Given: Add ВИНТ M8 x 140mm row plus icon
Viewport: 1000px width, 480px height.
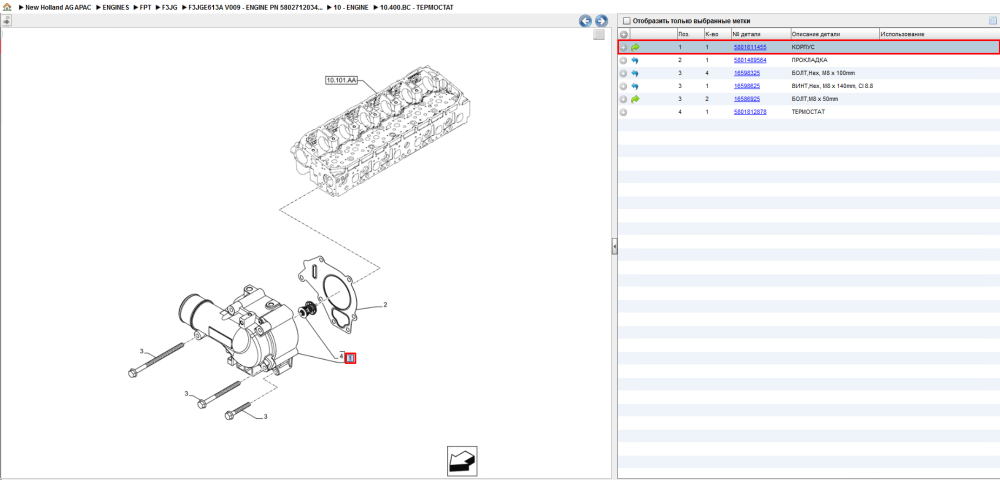Looking at the screenshot, I should point(624,86).
